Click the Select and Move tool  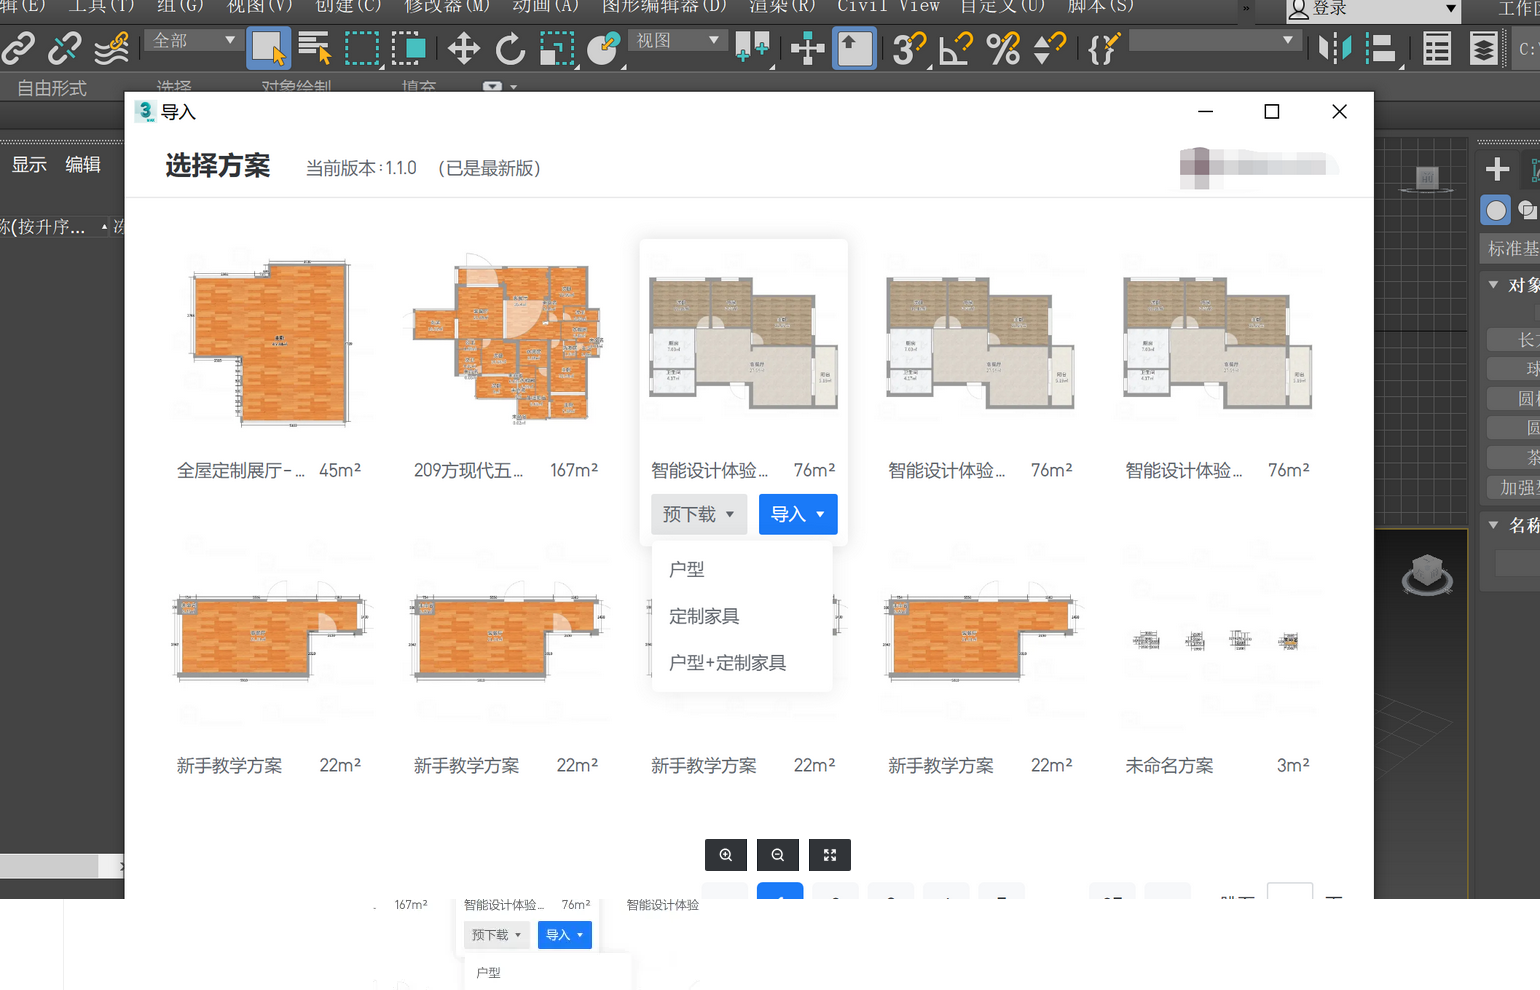pyautogui.click(x=463, y=48)
